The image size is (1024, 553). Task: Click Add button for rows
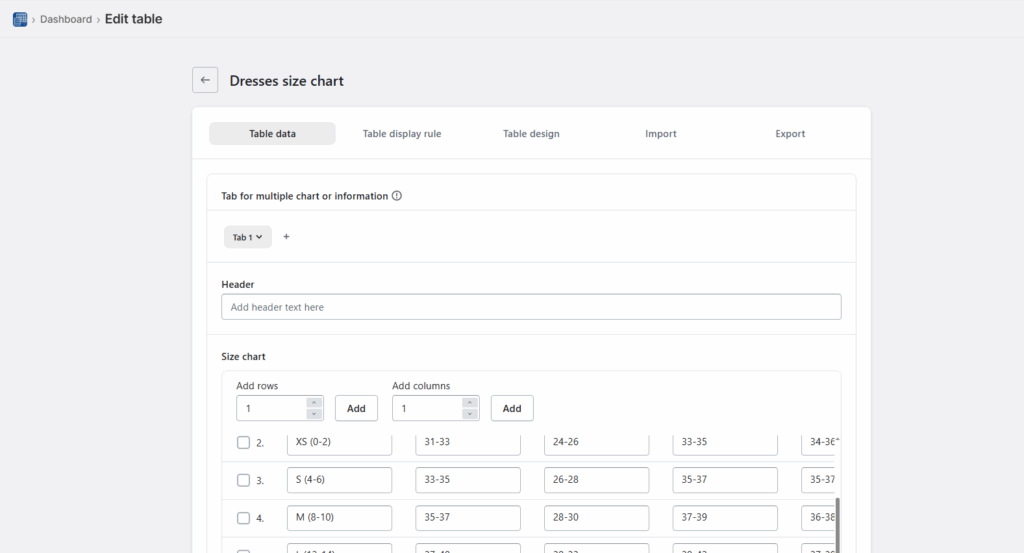(x=356, y=408)
